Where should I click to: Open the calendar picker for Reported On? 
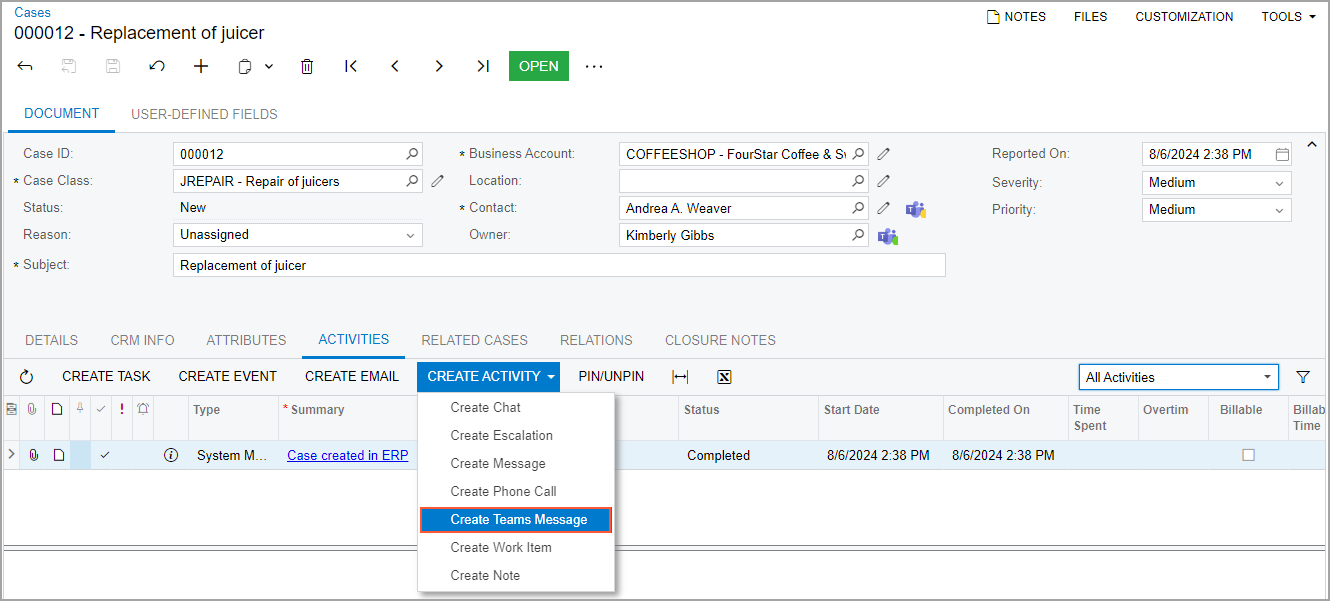(x=1282, y=154)
